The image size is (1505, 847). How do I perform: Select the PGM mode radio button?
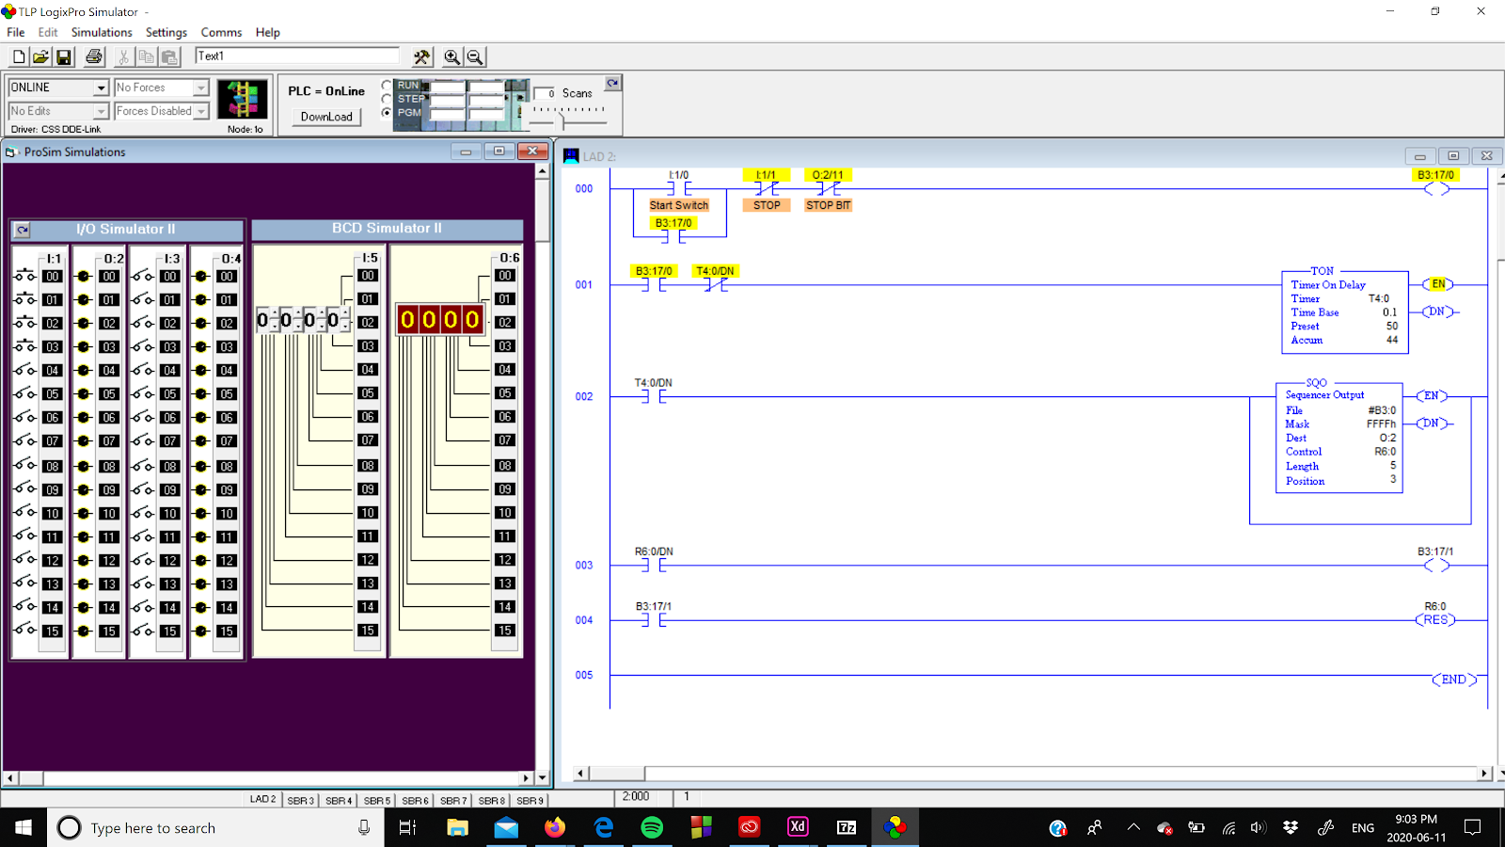[x=387, y=113]
